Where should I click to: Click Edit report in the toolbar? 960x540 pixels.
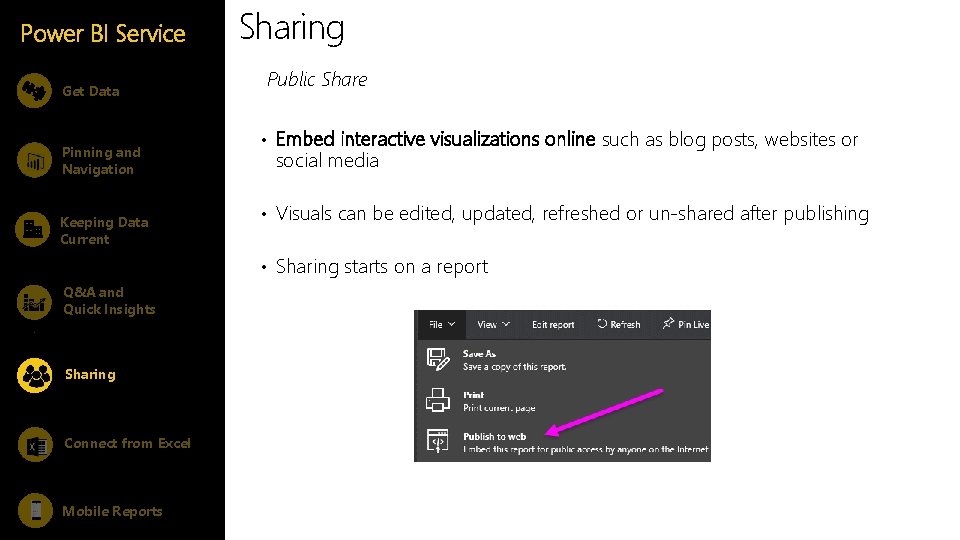tap(553, 324)
